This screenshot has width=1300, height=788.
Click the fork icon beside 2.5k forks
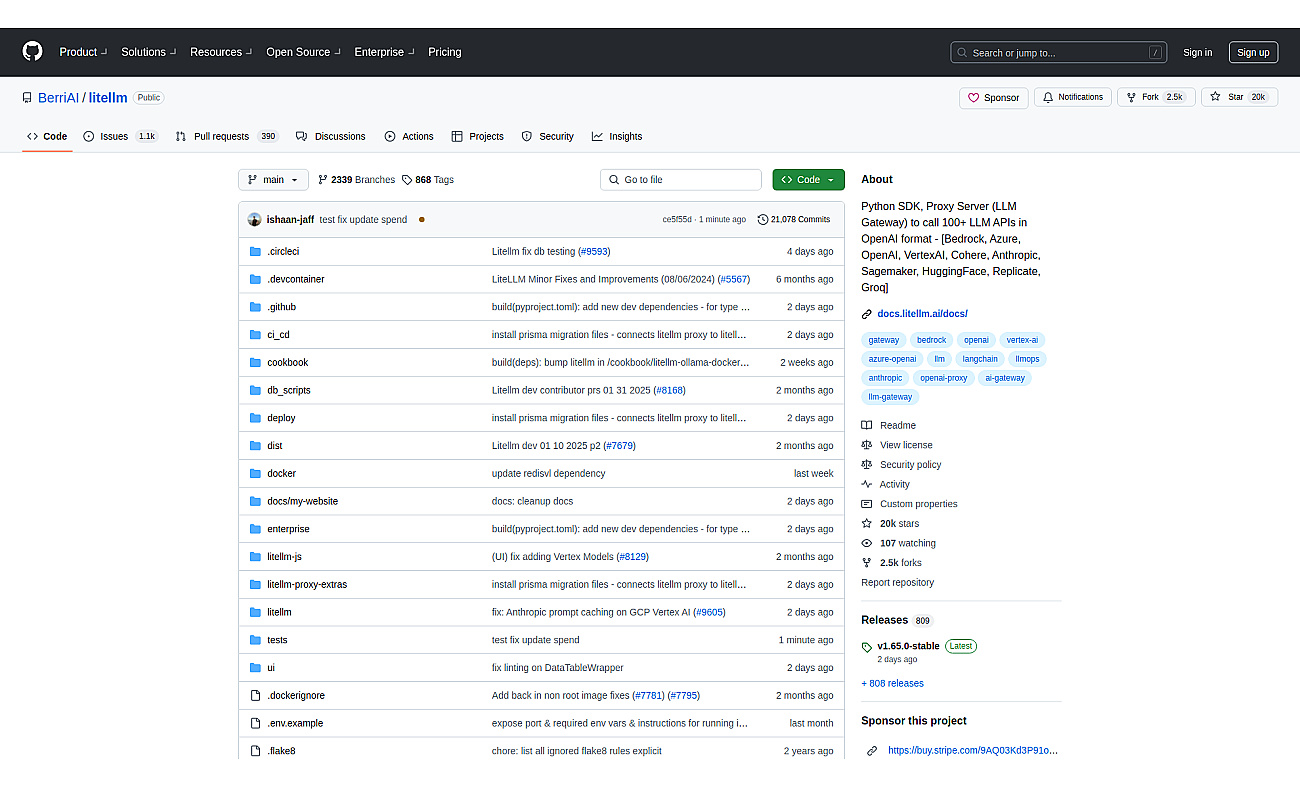tap(867, 563)
